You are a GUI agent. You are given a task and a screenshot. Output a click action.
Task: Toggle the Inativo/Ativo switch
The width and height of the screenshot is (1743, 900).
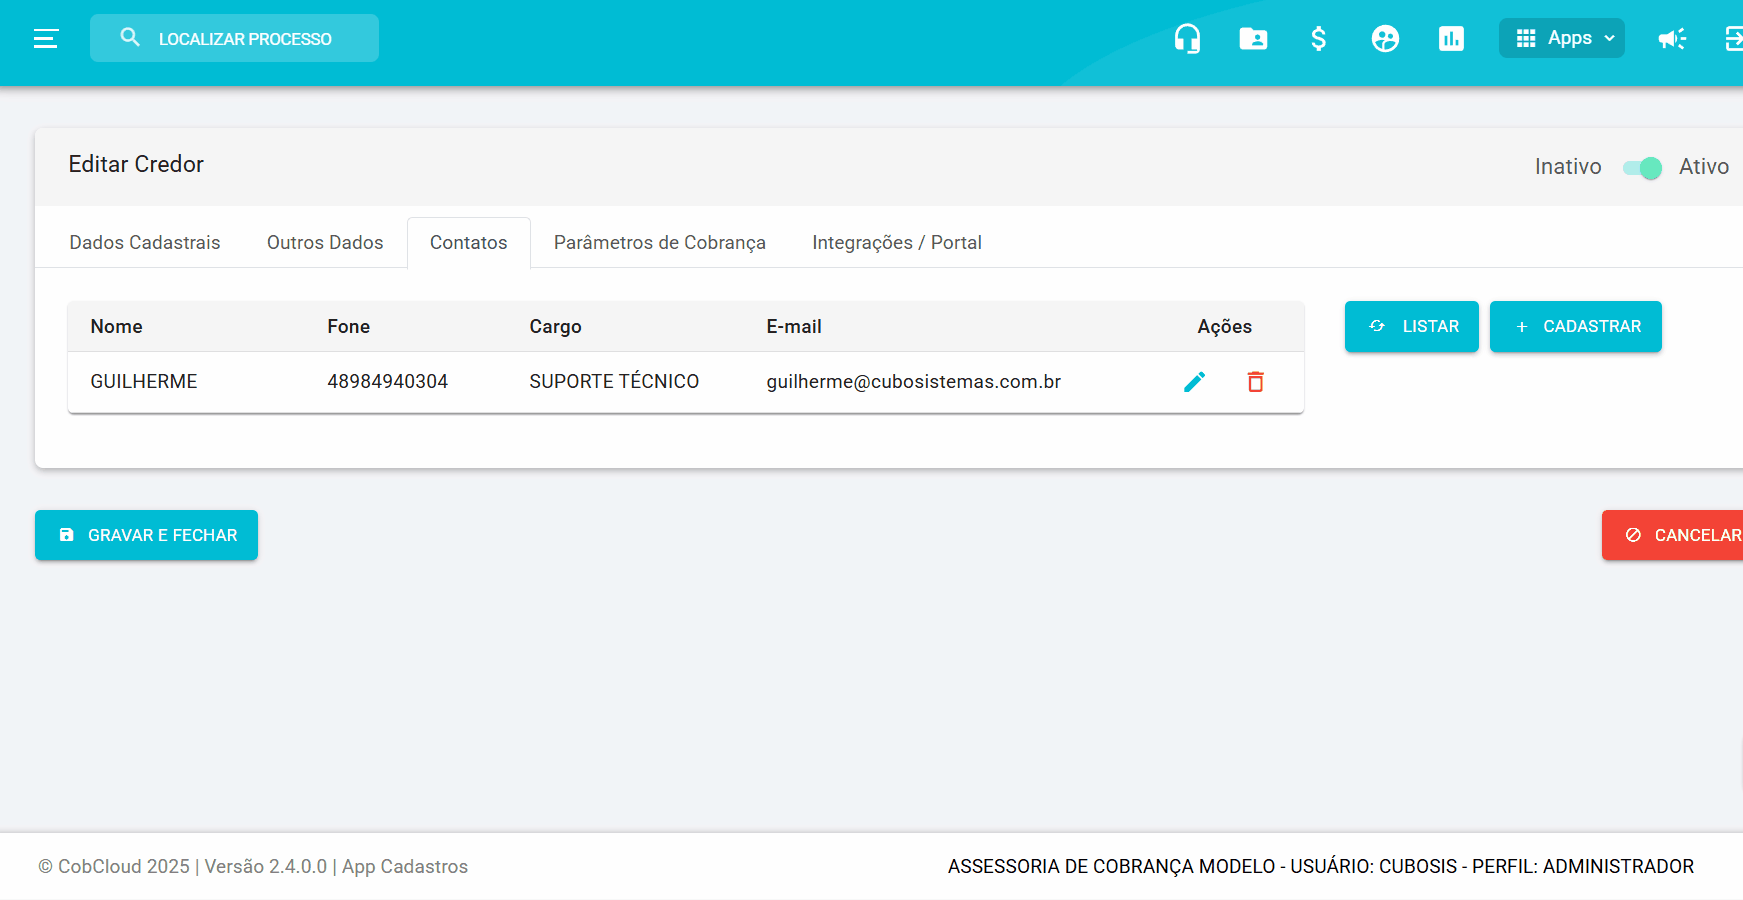pos(1642,168)
